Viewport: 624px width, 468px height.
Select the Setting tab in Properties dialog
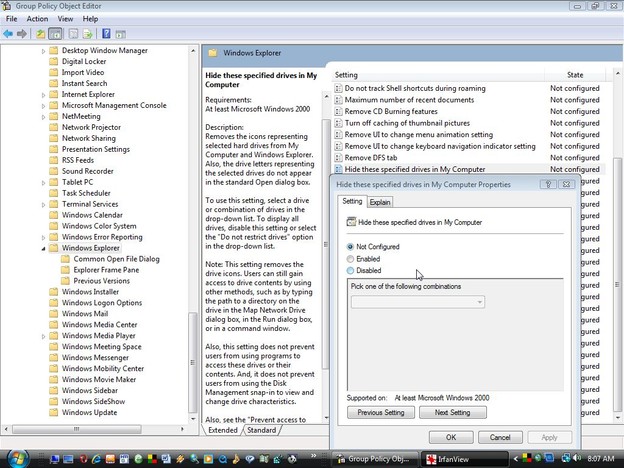(352, 201)
